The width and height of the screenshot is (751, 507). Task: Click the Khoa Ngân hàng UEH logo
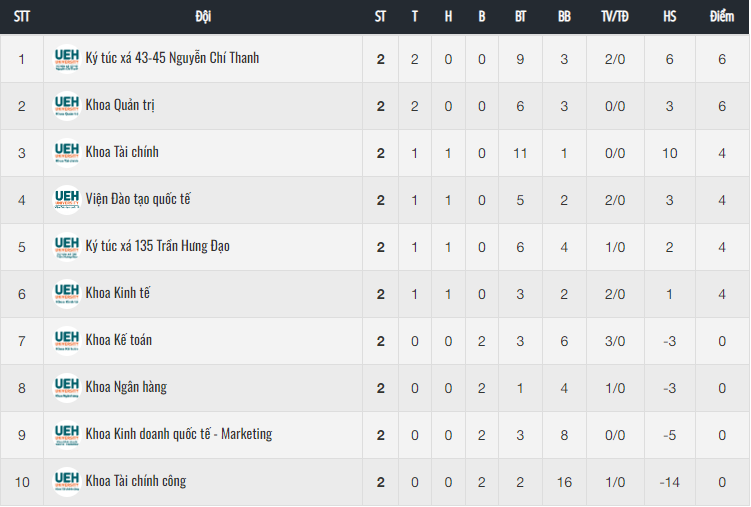67,387
